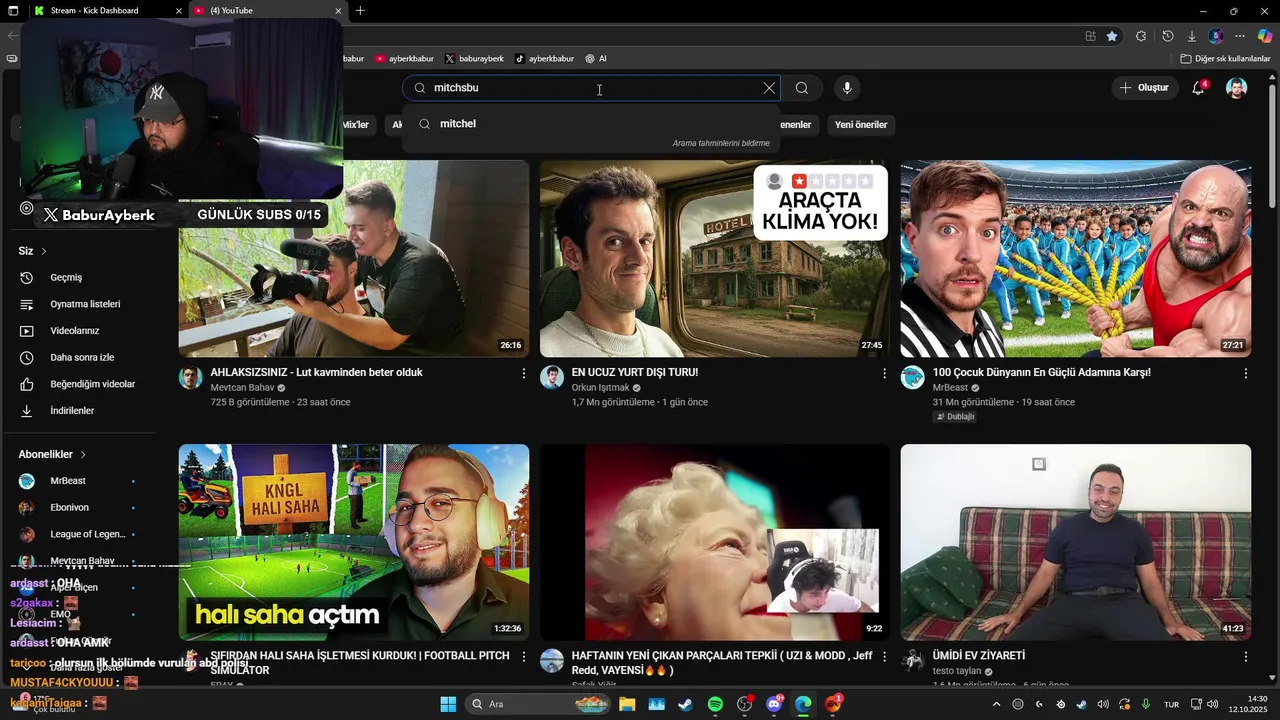Open the TikTok ayberkbabur bookmark
1280x720 pixels.
click(x=544, y=59)
